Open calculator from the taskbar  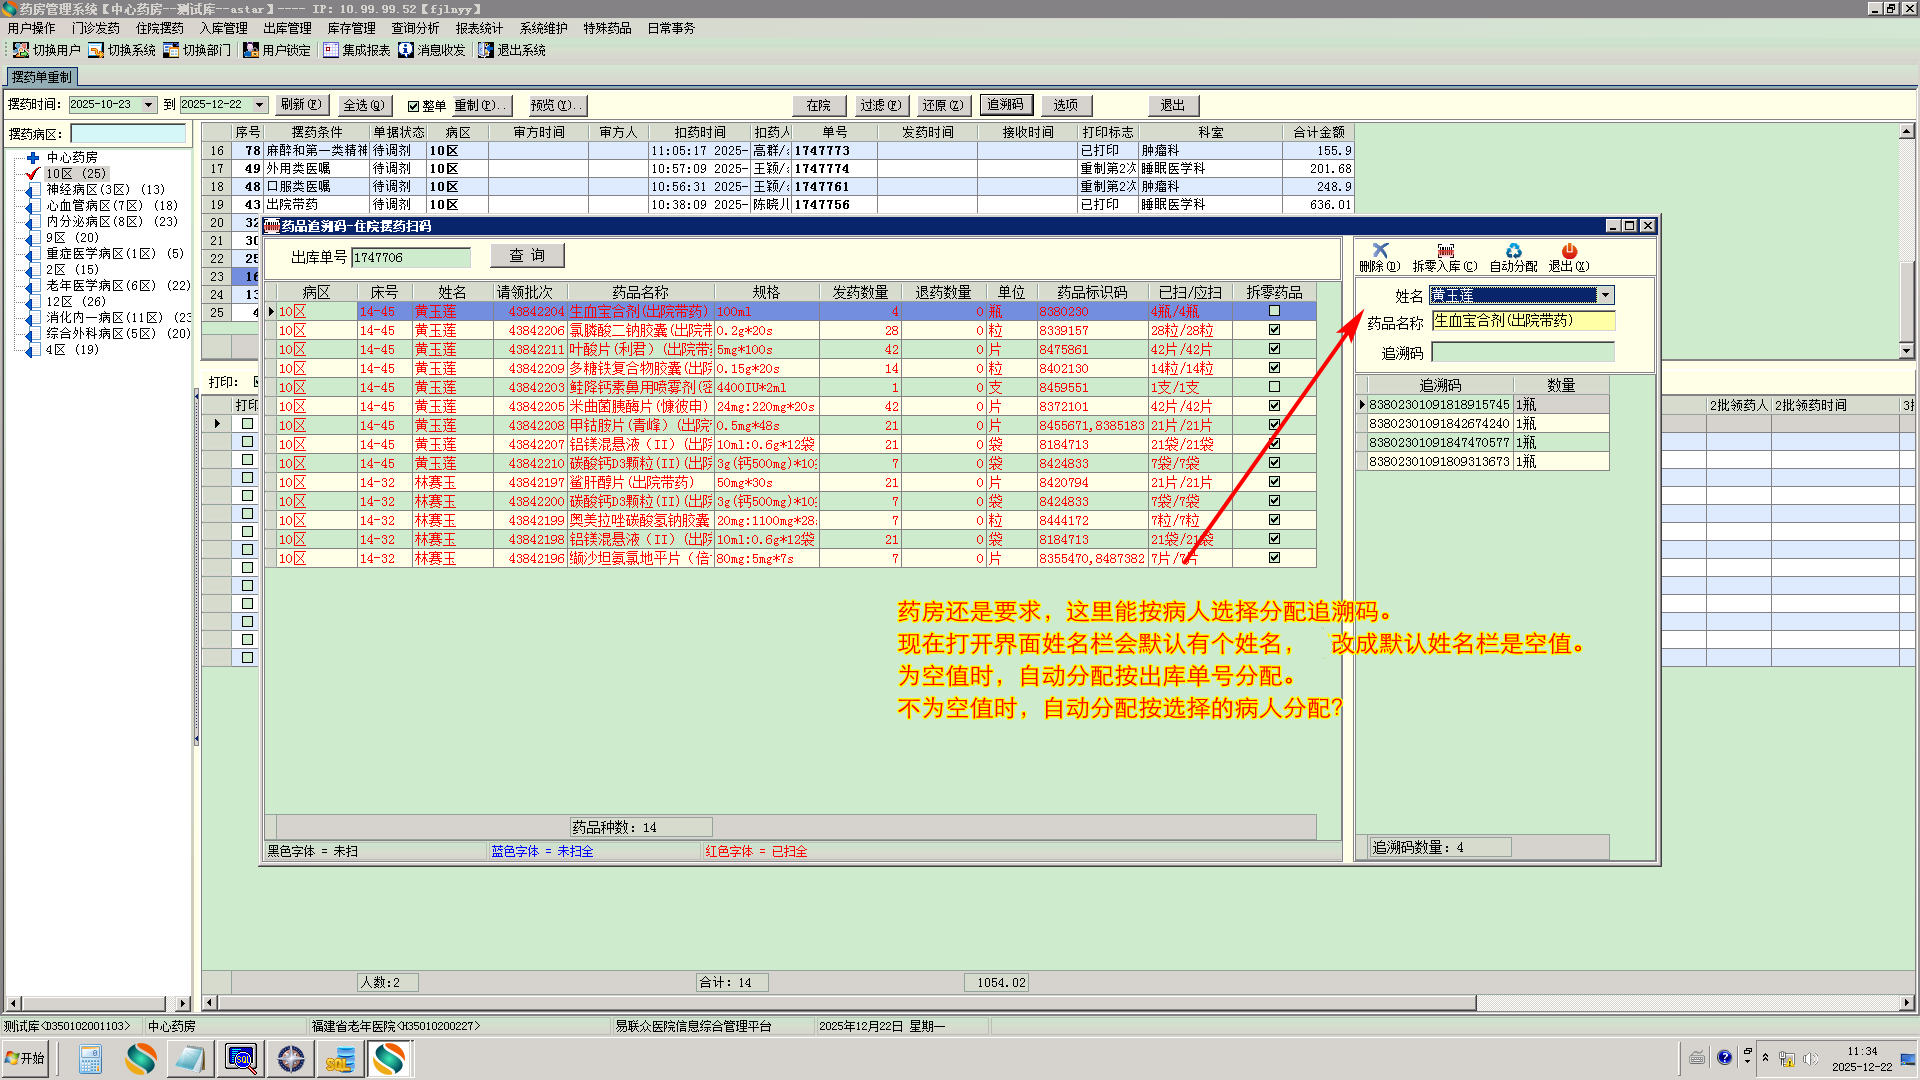click(90, 1058)
